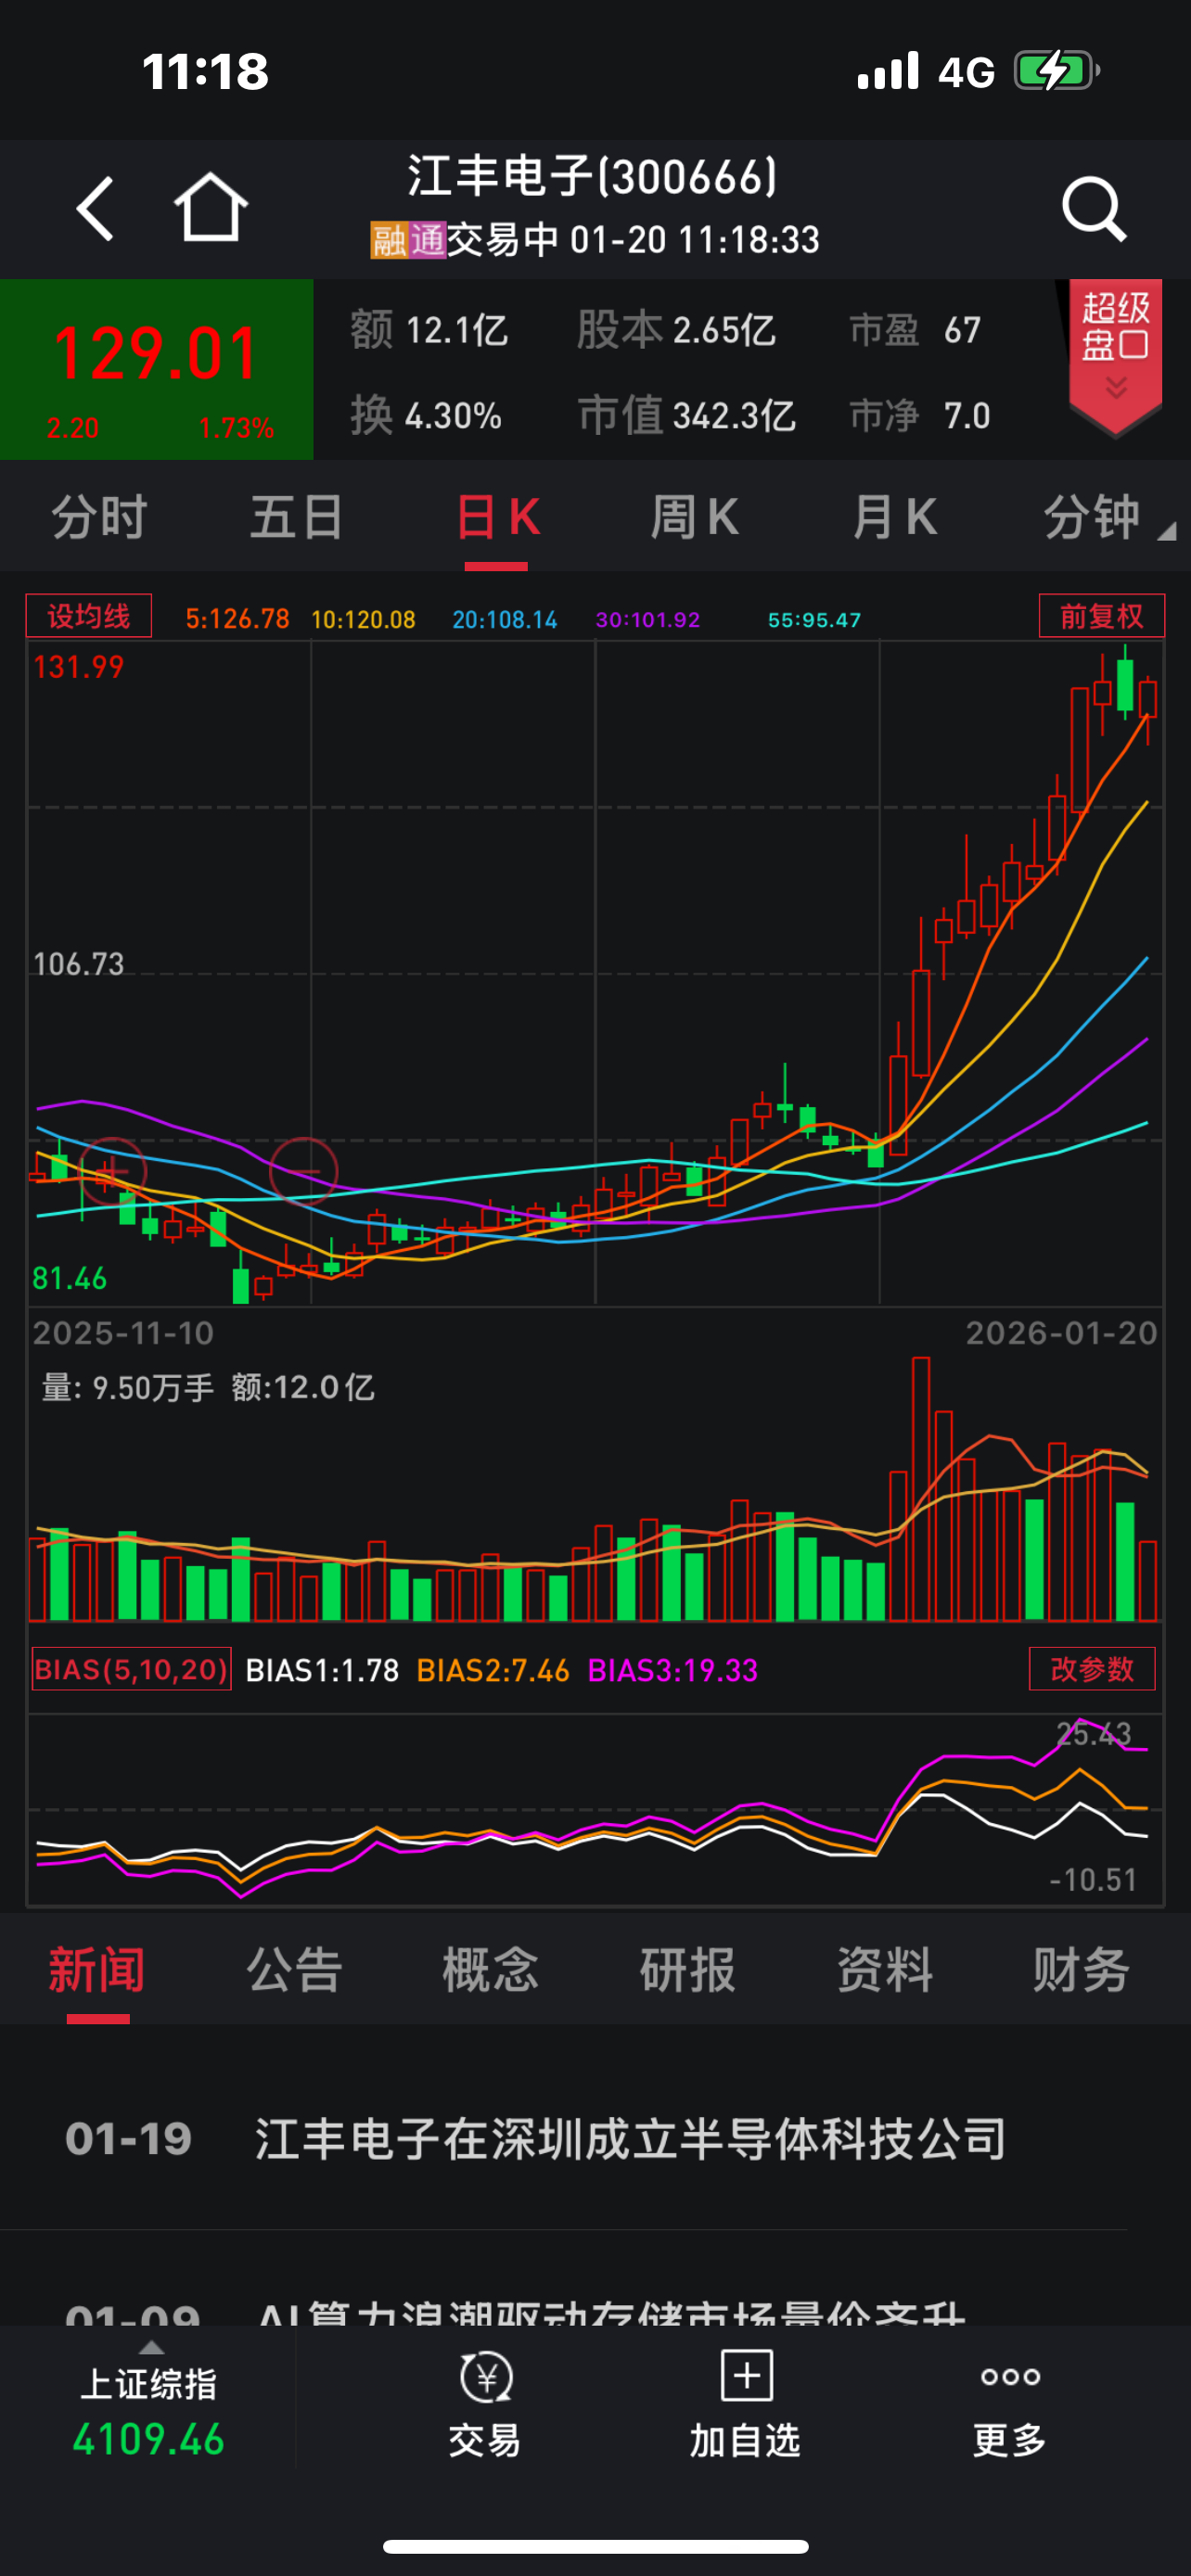Screen dimensions: 1191x2576
Task: Tap MA30 value 30:101.92
Action: pyautogui.click(x=648, y=619)
